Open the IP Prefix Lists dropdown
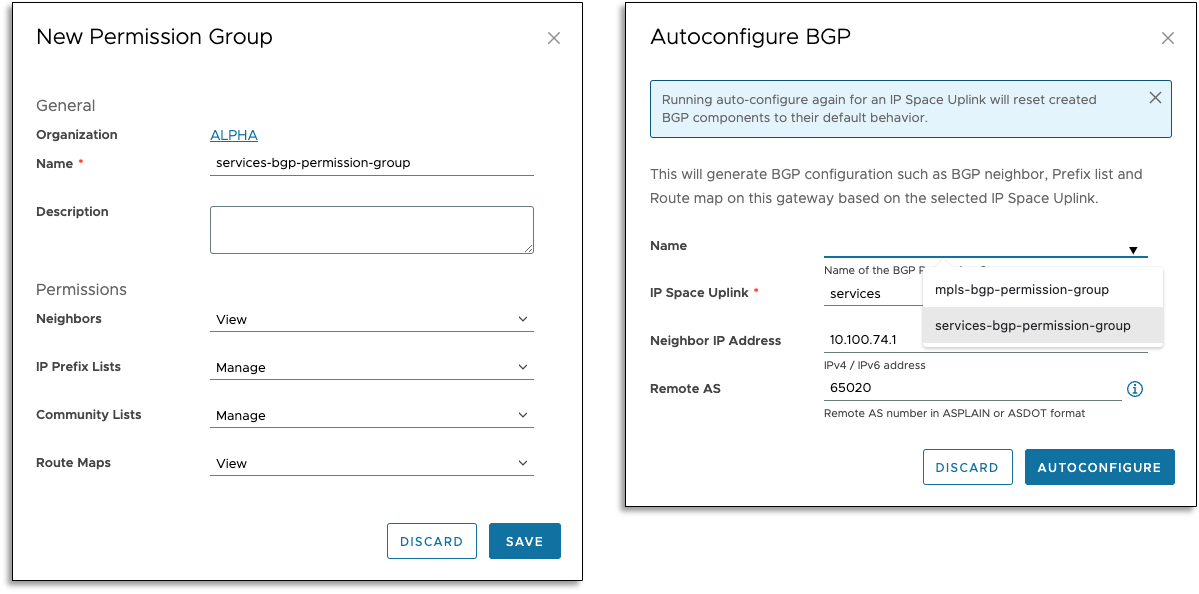This screenshot has height=594, width=1199. [x=371, y=368]
